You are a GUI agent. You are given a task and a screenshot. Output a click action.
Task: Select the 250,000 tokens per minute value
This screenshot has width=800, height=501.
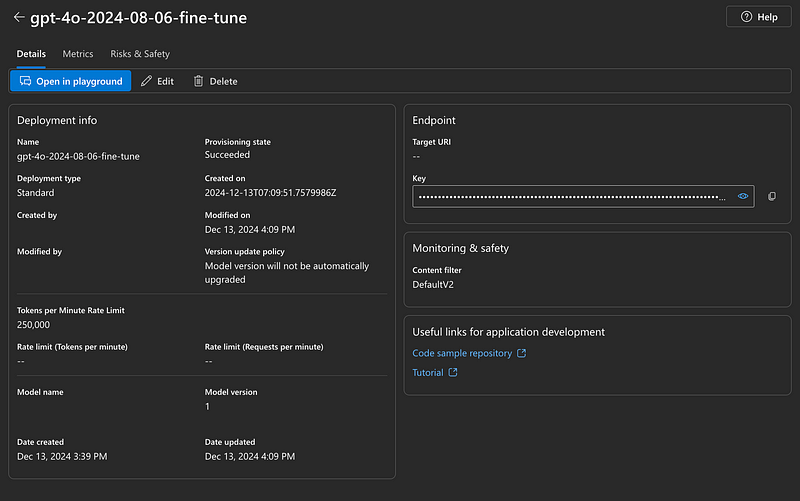pos(33,324)
